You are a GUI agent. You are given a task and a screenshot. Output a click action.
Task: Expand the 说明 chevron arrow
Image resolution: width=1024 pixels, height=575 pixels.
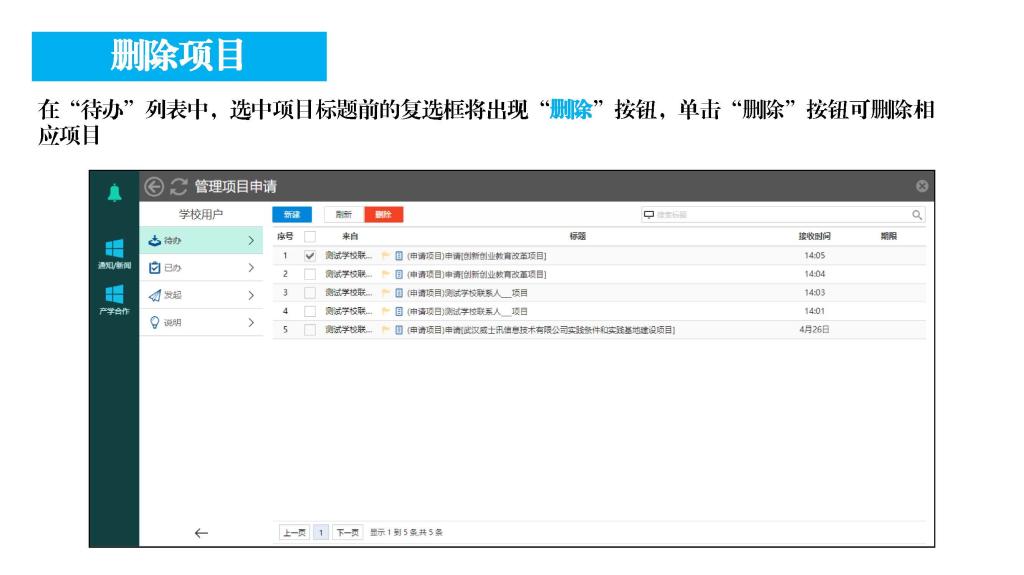[x=250, y=322]
